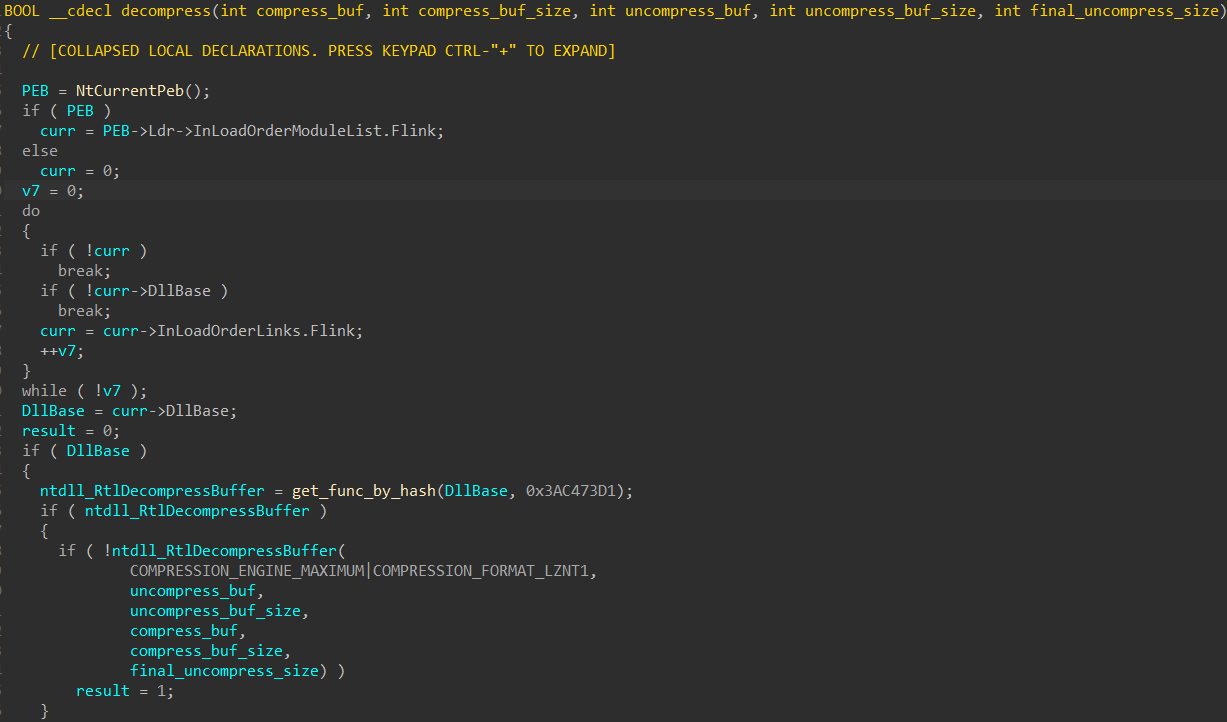
Task: Select the BOOL return type keyword
Action: pos(20,10)
